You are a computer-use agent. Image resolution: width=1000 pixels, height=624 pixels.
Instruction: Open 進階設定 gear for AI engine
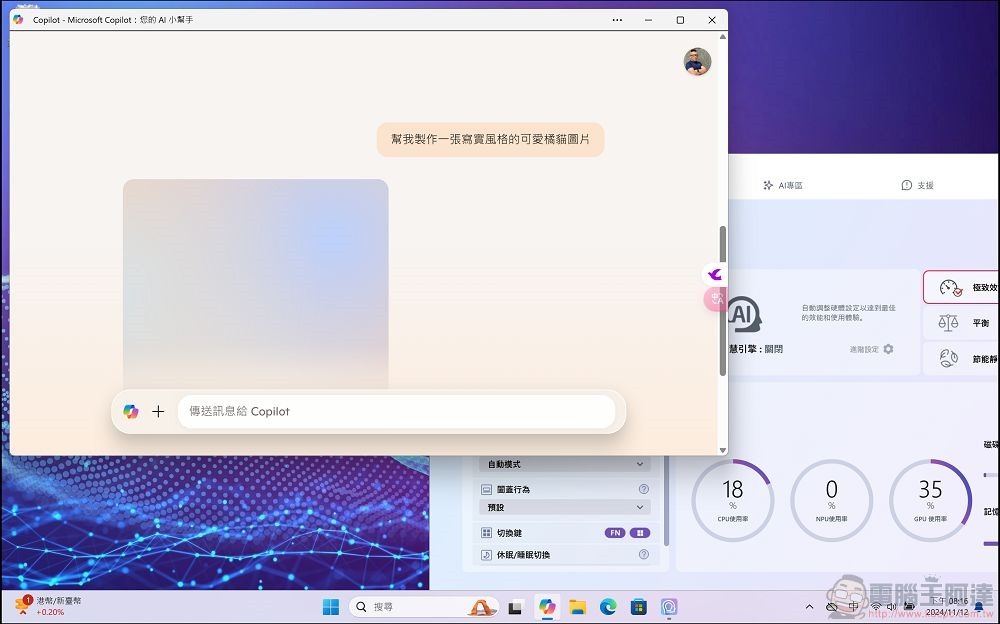tap(888, 349)
